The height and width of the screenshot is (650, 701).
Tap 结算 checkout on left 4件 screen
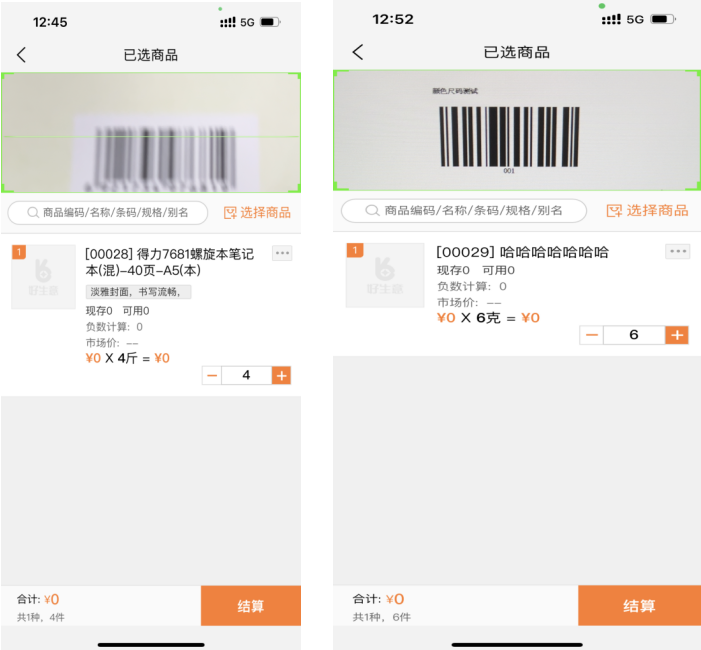coord(251,606)
